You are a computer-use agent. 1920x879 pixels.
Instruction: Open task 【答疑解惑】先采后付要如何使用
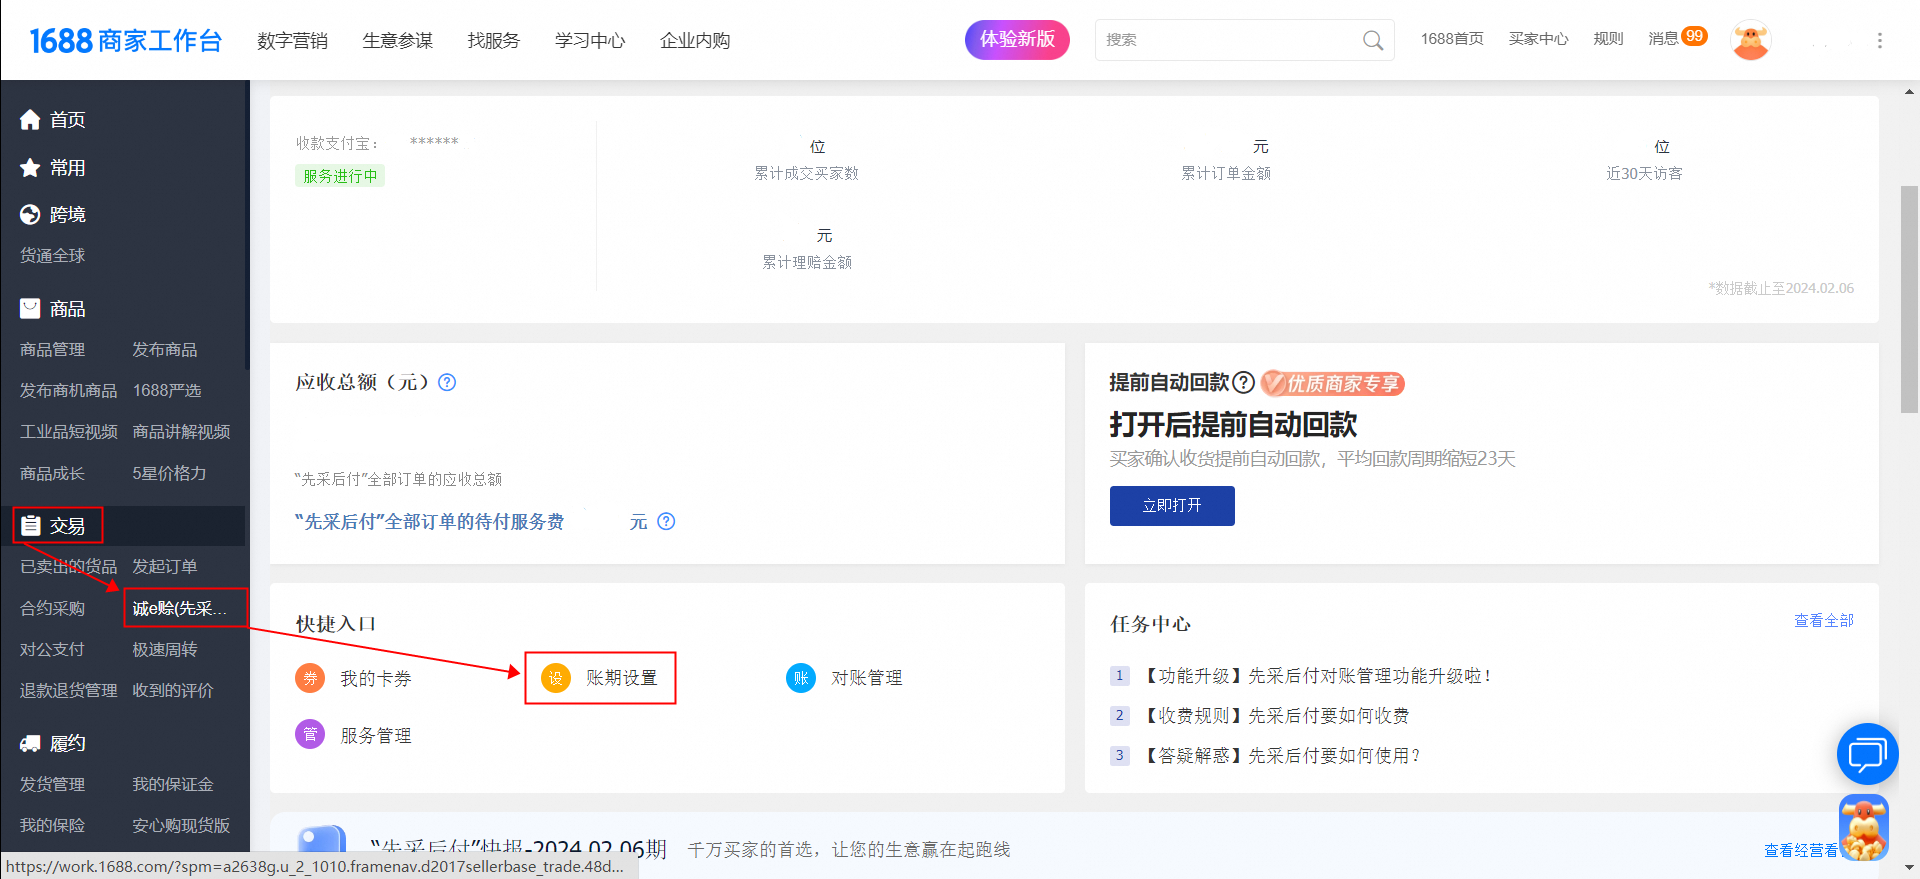tap(1281, 756)
